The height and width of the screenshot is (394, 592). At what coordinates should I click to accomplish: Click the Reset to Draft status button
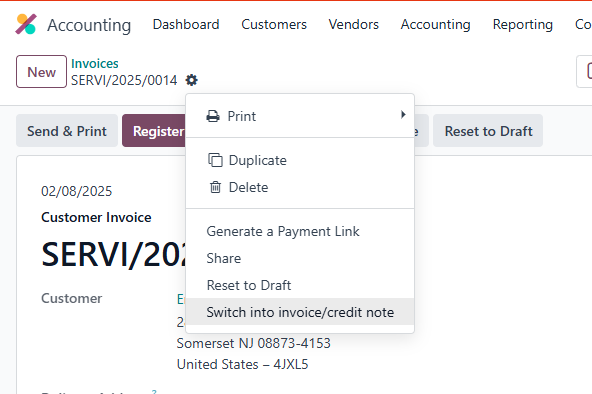click(488, 131)
